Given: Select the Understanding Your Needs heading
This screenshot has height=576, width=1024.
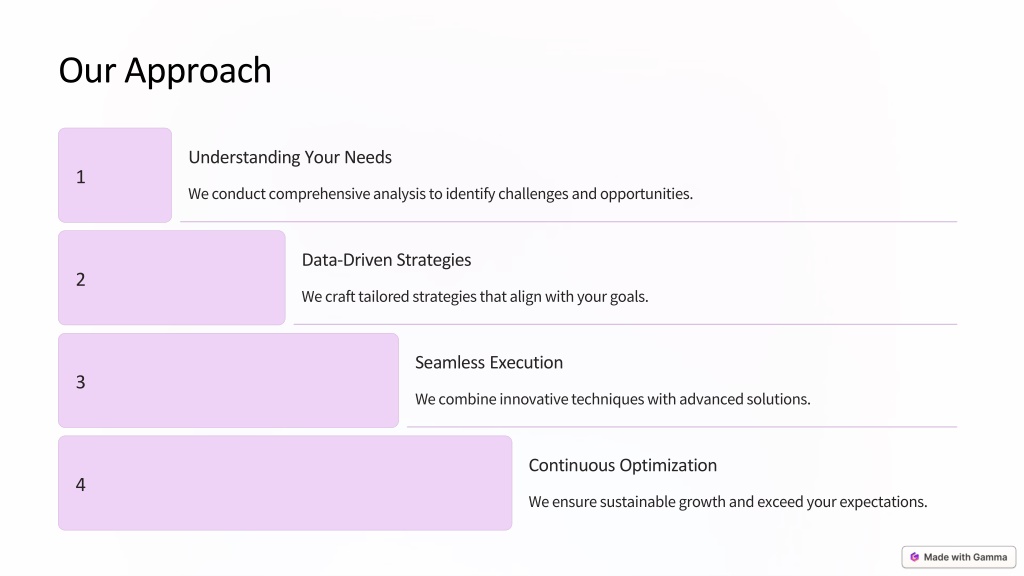Looking at the screenshot, I should point(290,157).
